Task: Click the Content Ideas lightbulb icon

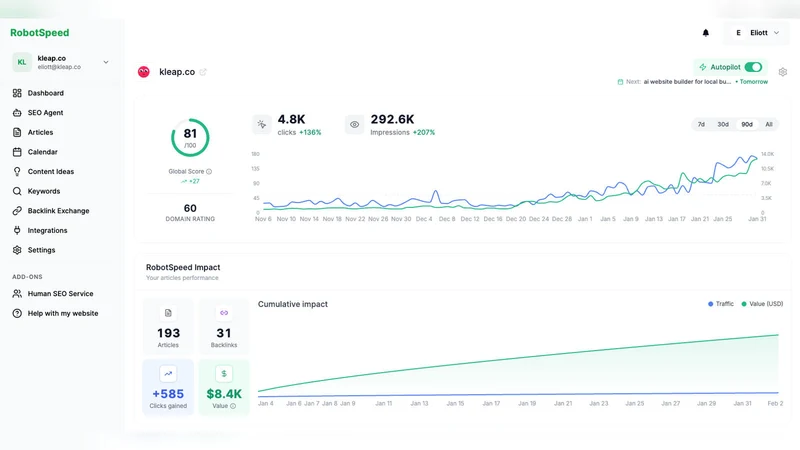Action: pos(17,171)
